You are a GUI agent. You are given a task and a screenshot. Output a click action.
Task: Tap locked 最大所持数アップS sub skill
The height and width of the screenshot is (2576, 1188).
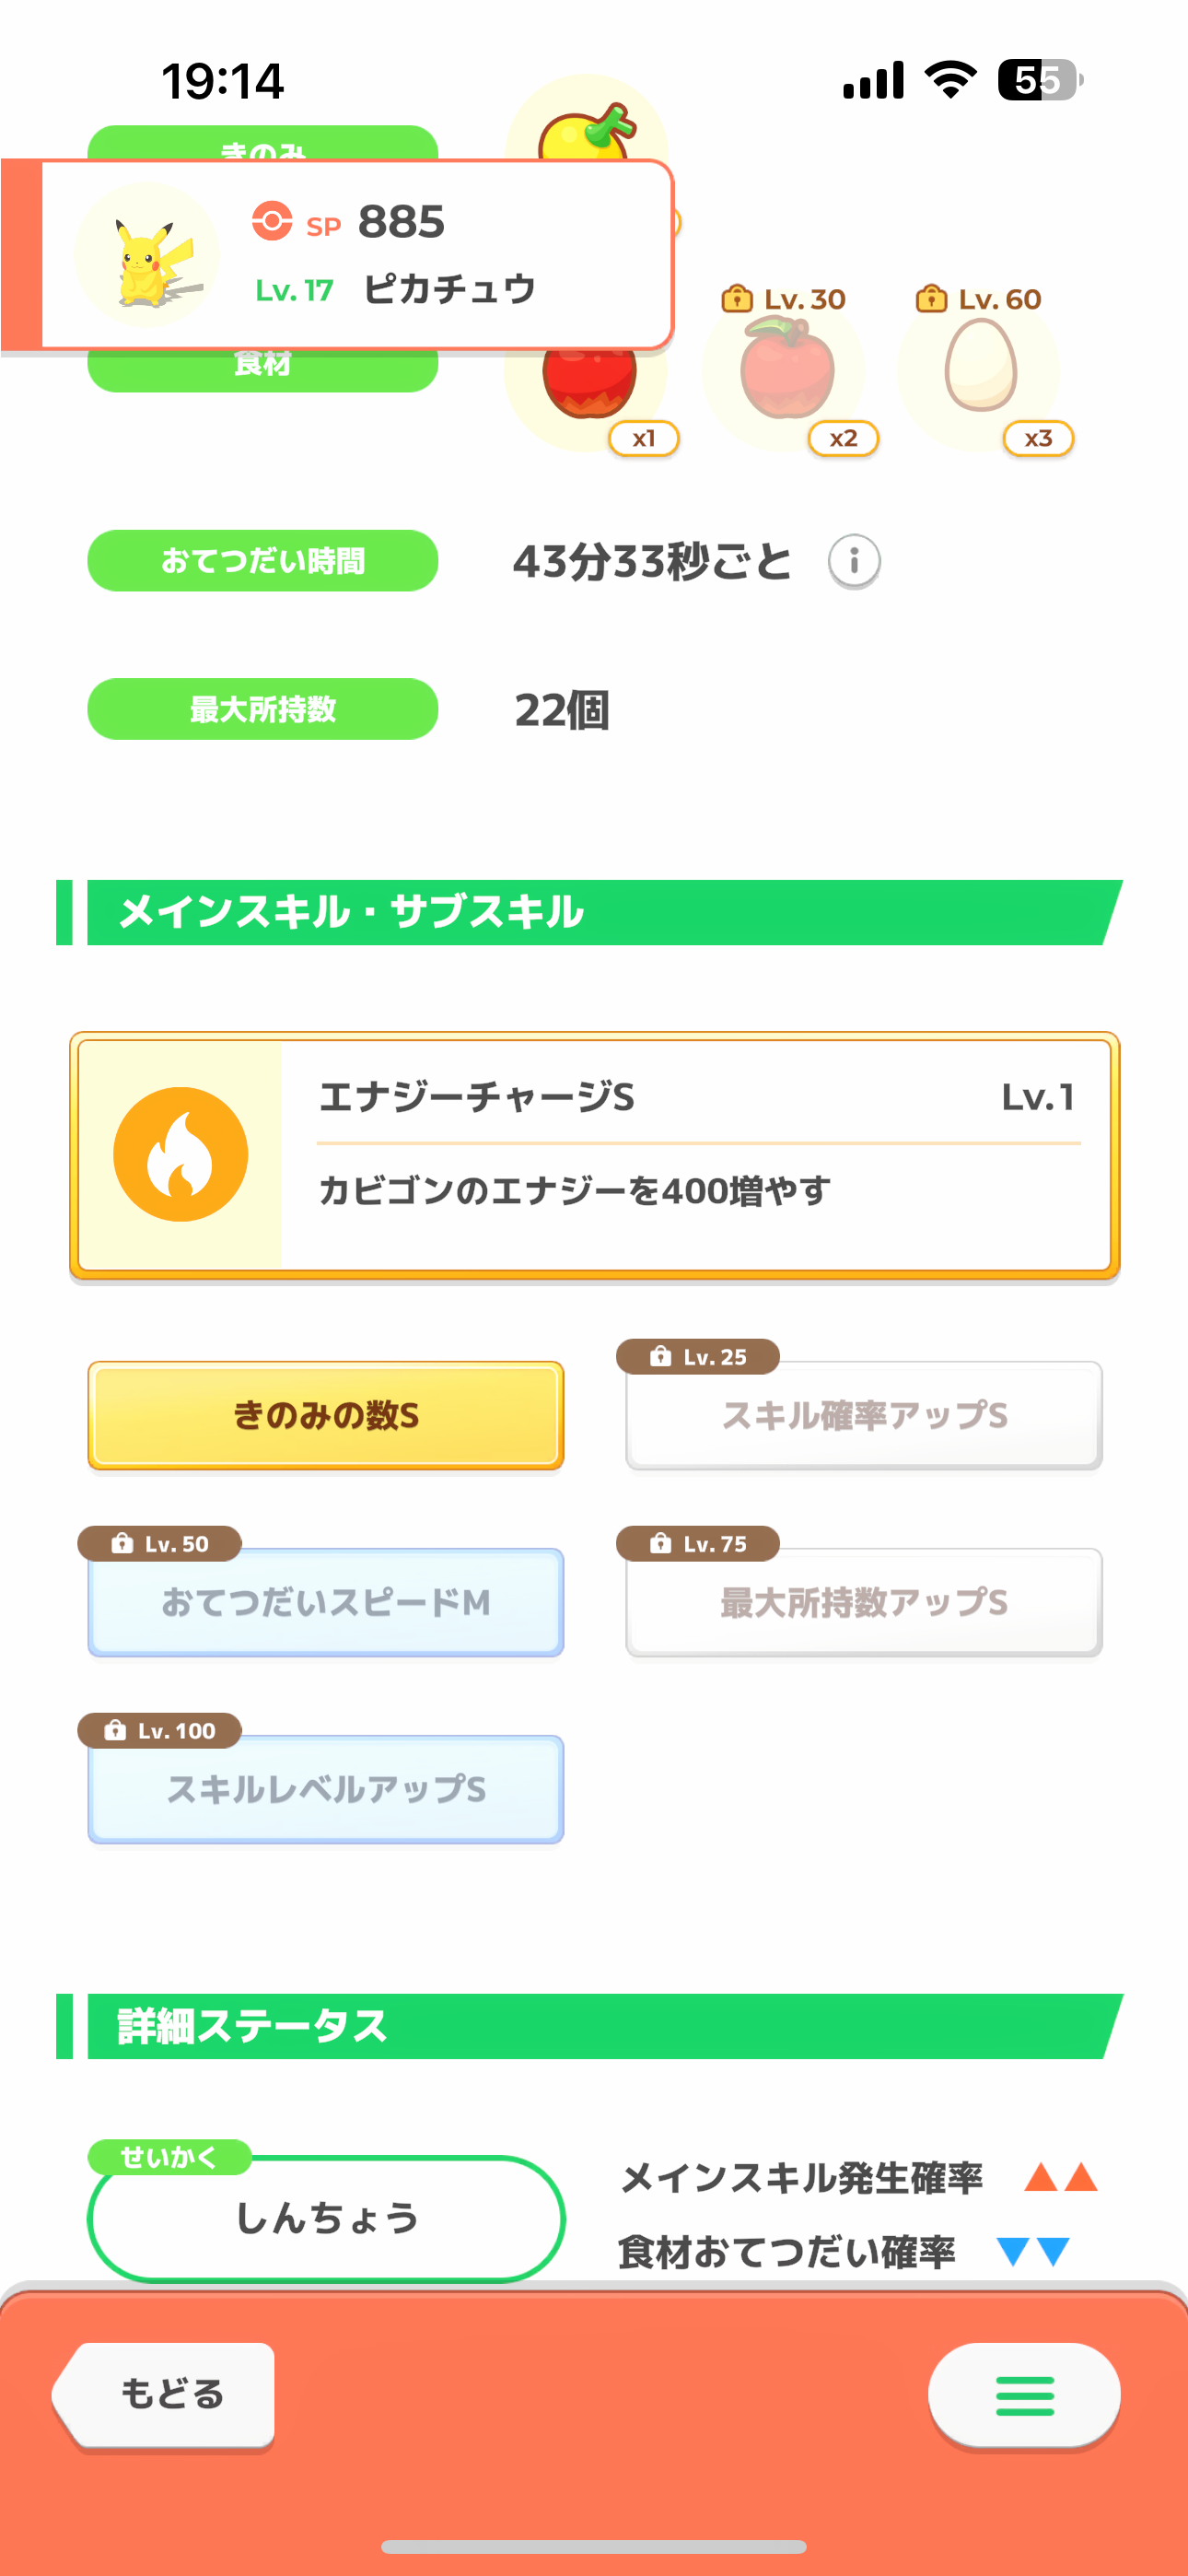864,1602
